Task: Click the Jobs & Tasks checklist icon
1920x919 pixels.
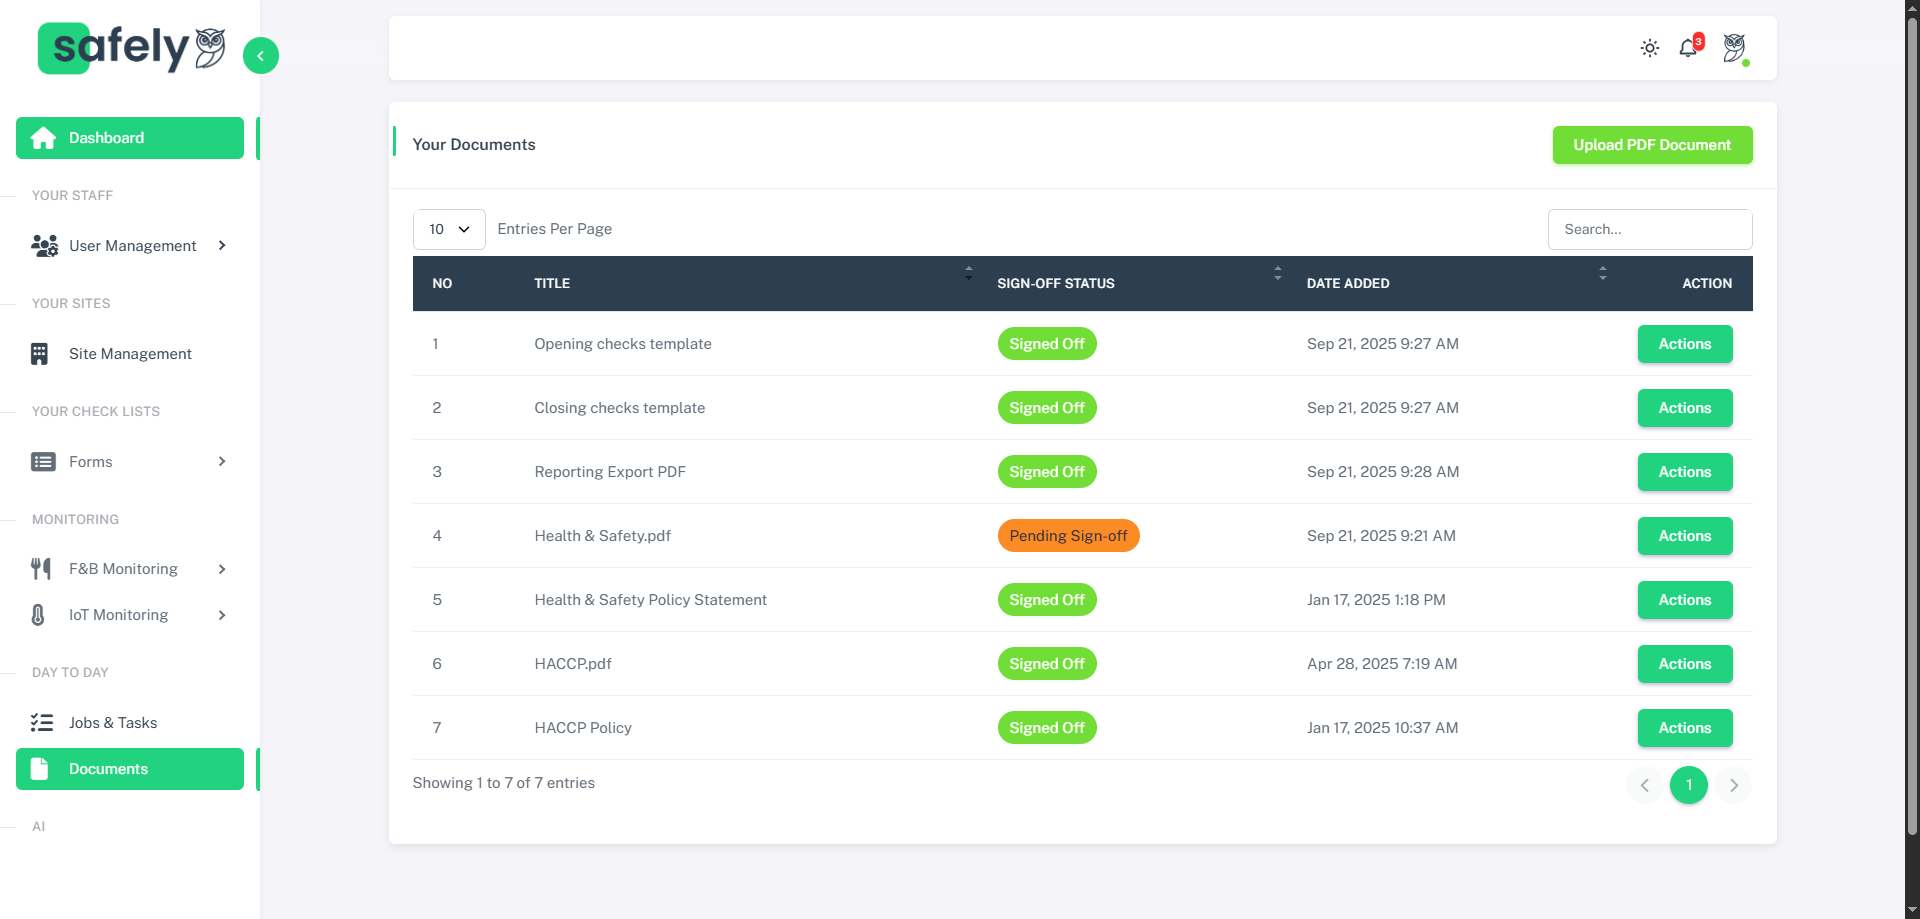Action: pyautogui.click(x=42, y=723)
